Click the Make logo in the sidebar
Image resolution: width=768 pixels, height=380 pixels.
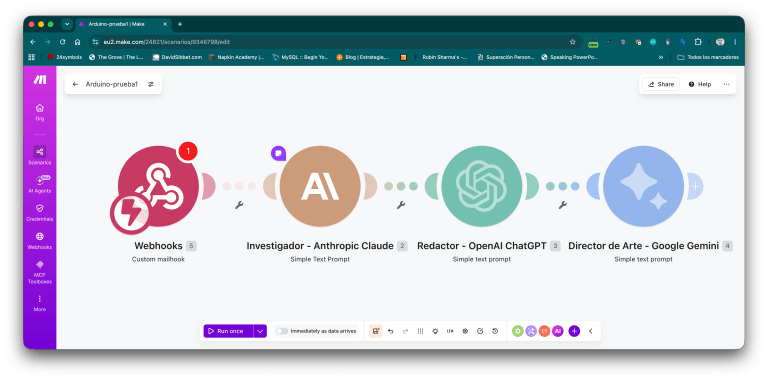pyautogui.click(x=40, y=80)
